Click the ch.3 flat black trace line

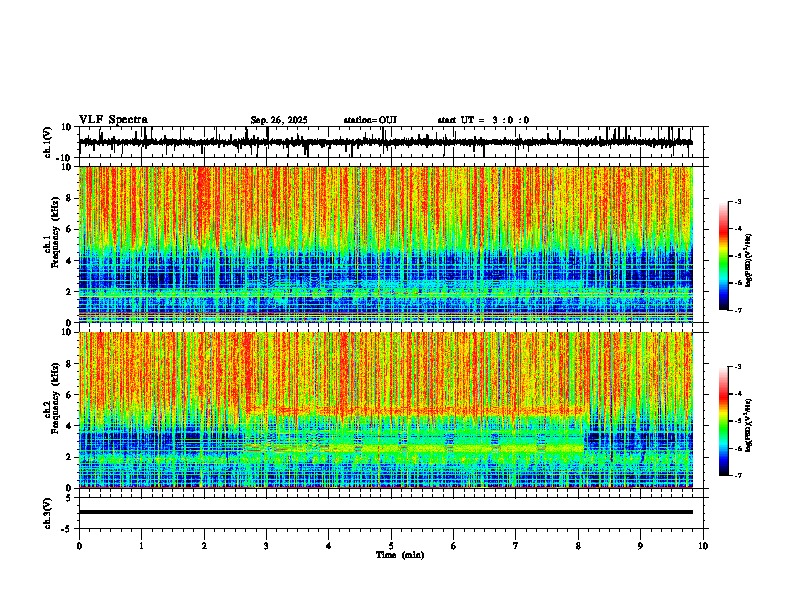386,512
